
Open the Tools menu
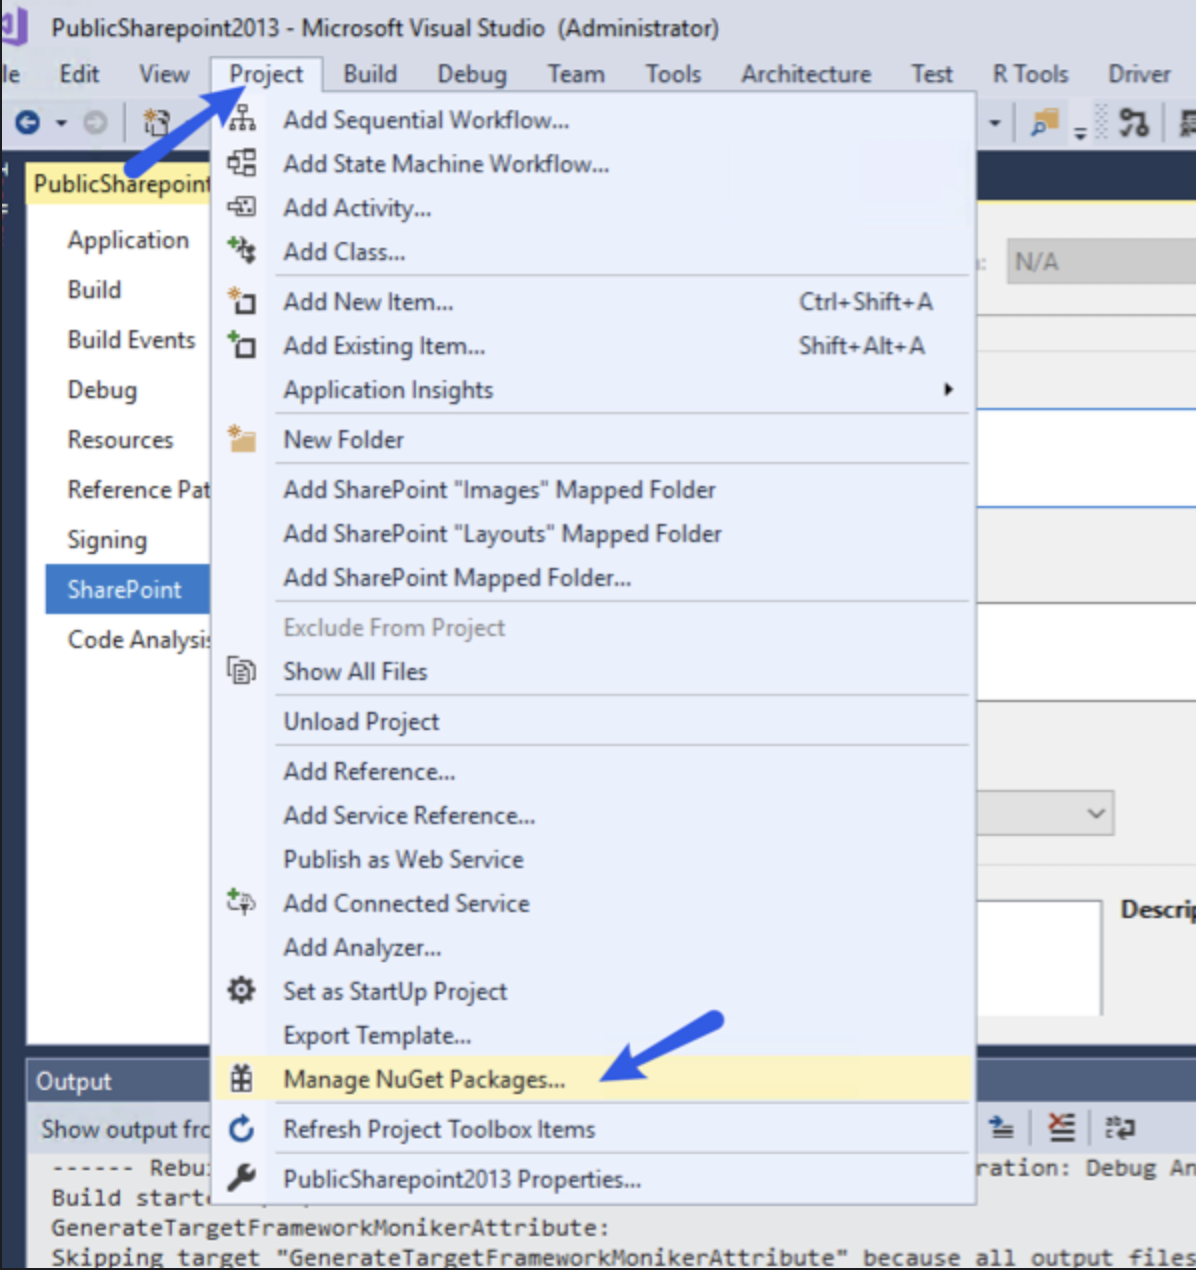coord(673,74)
